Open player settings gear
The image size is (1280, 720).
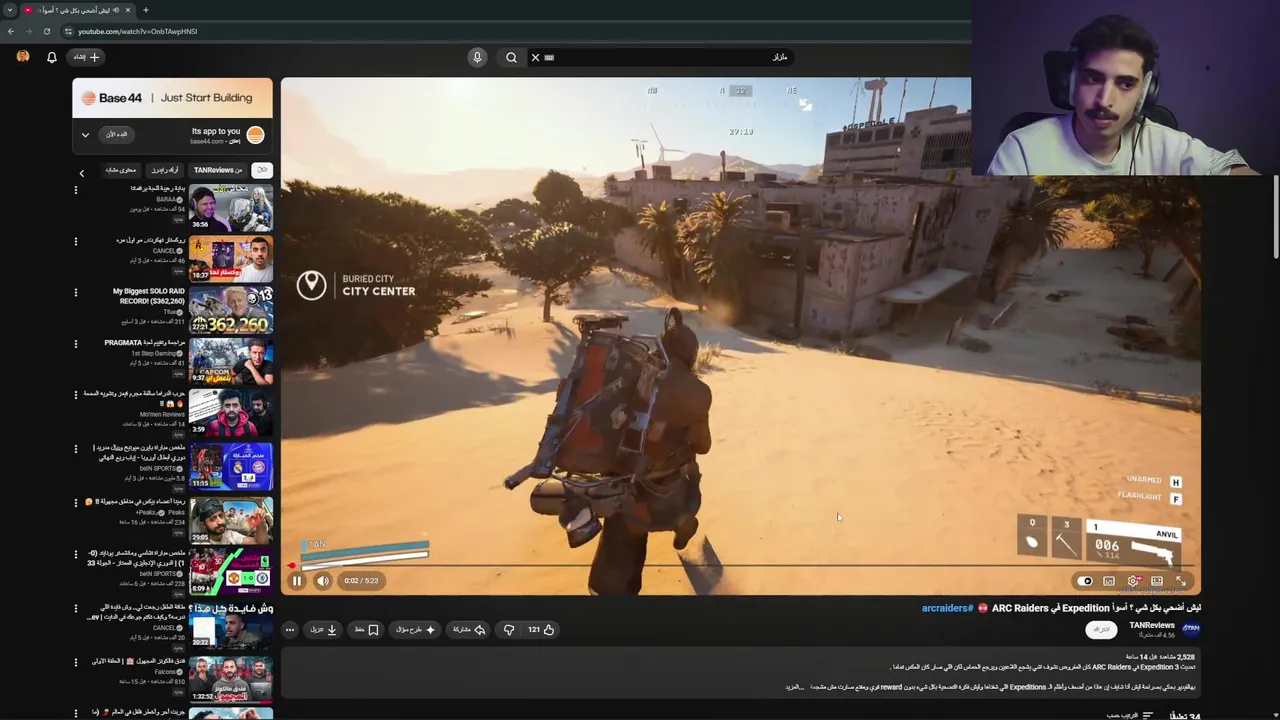tap(1133, 581)
